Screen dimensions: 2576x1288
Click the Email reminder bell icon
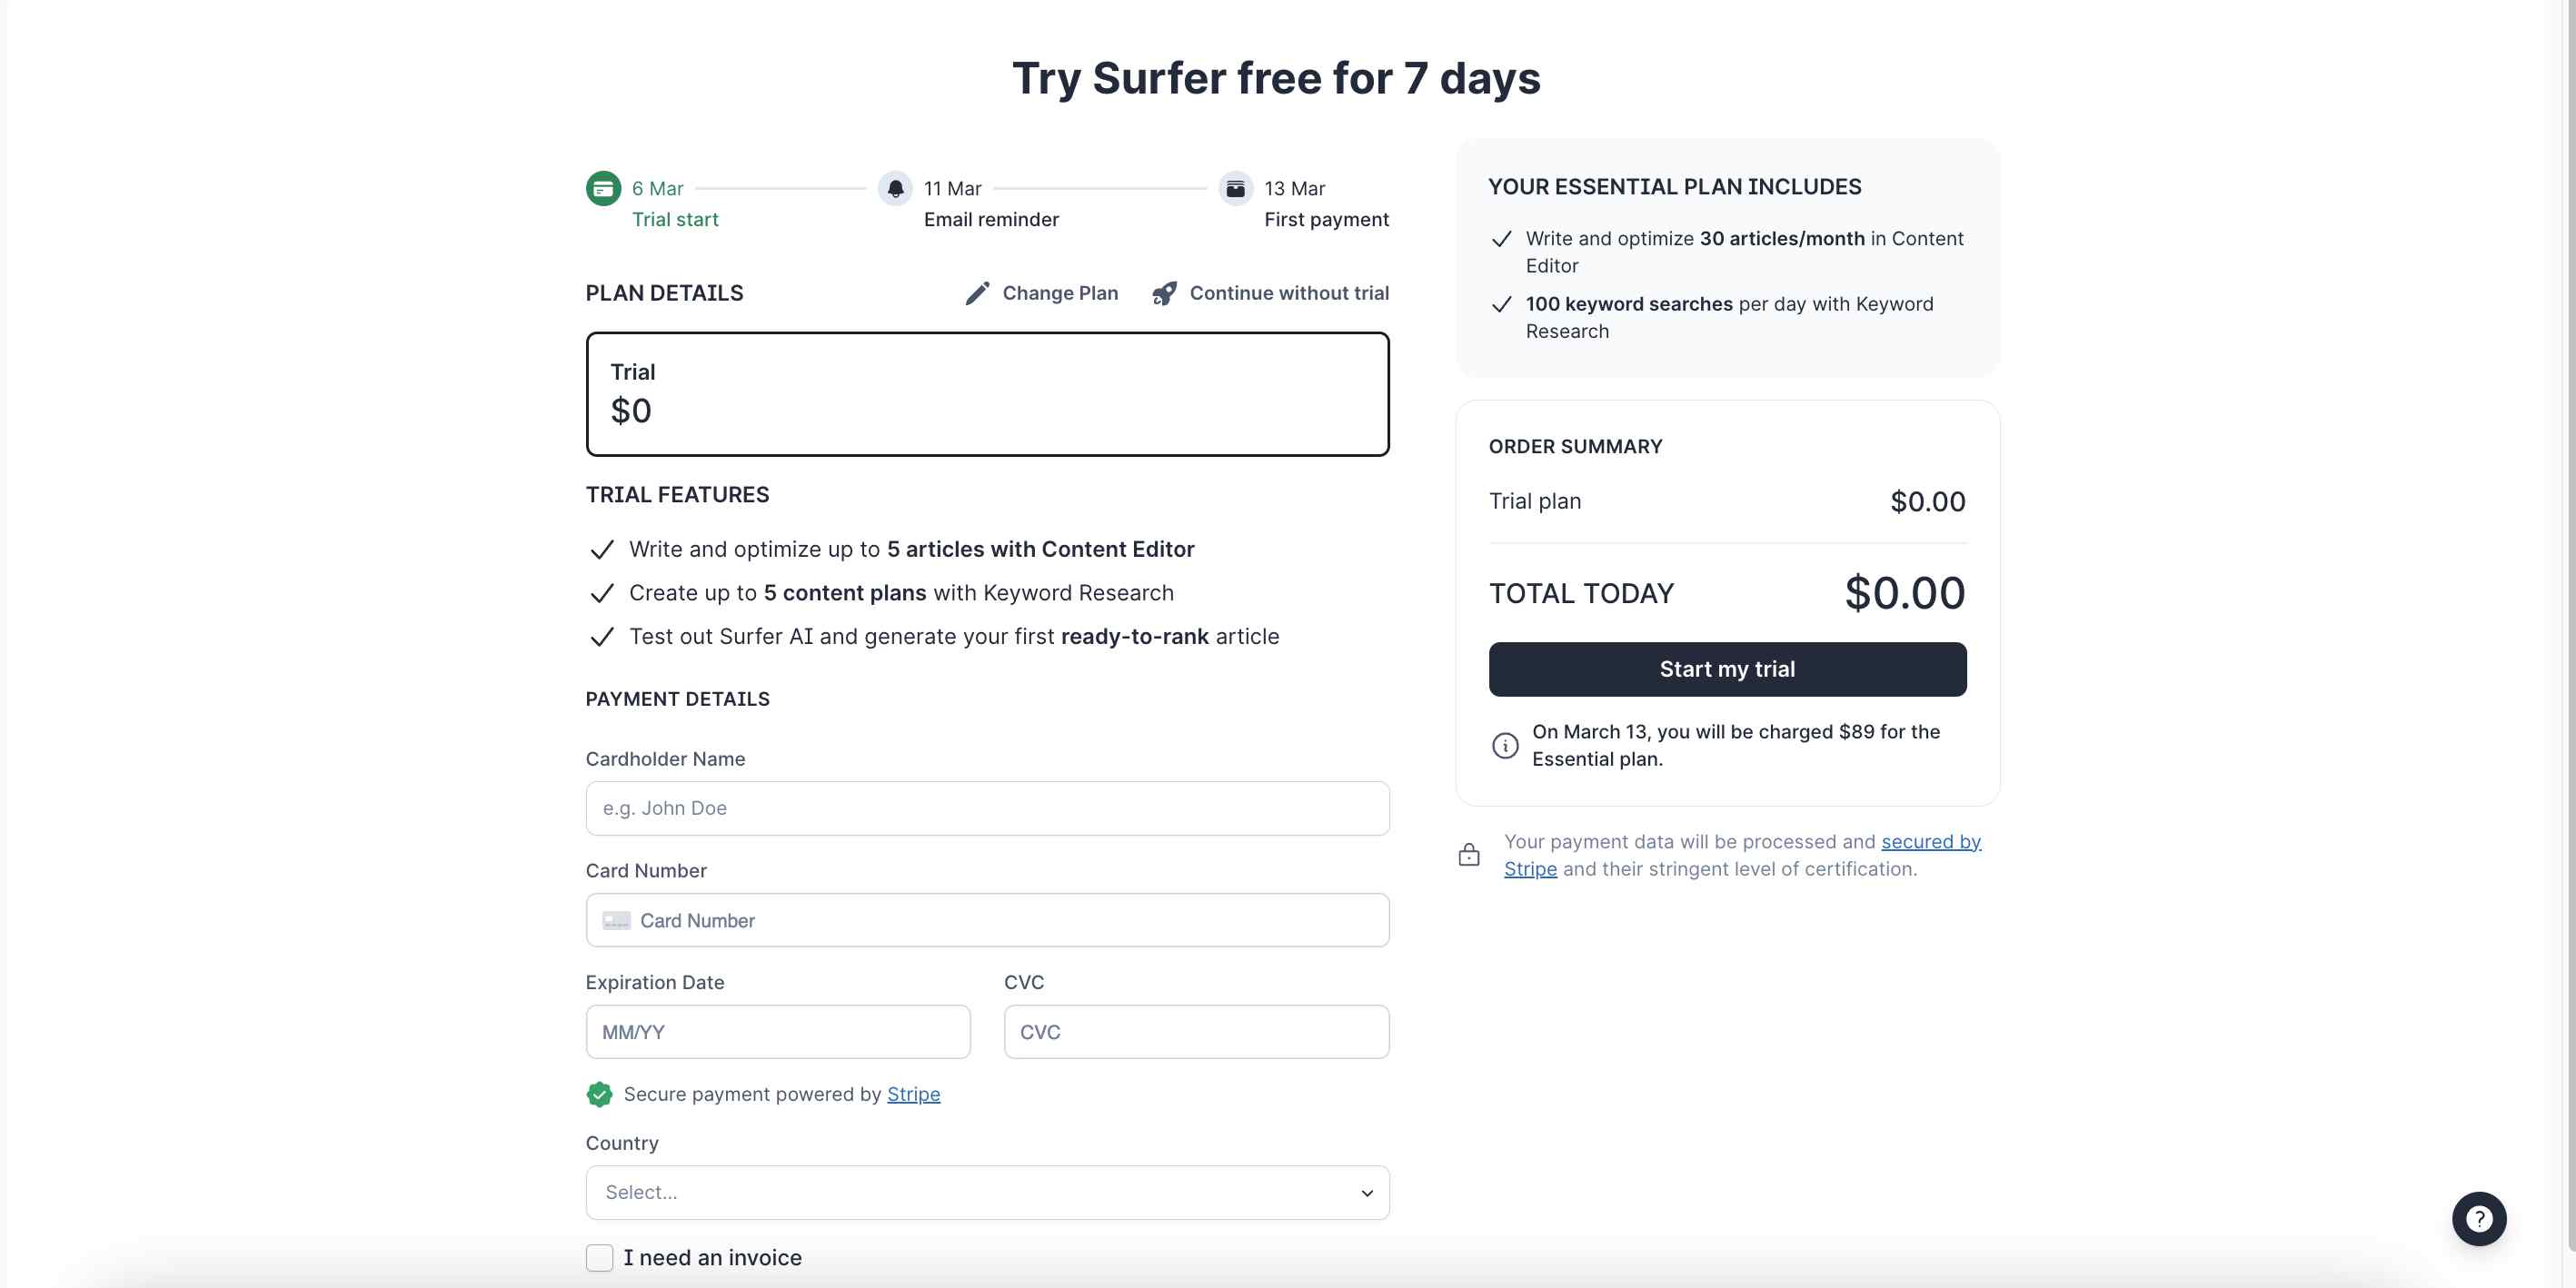coord(895,188)
